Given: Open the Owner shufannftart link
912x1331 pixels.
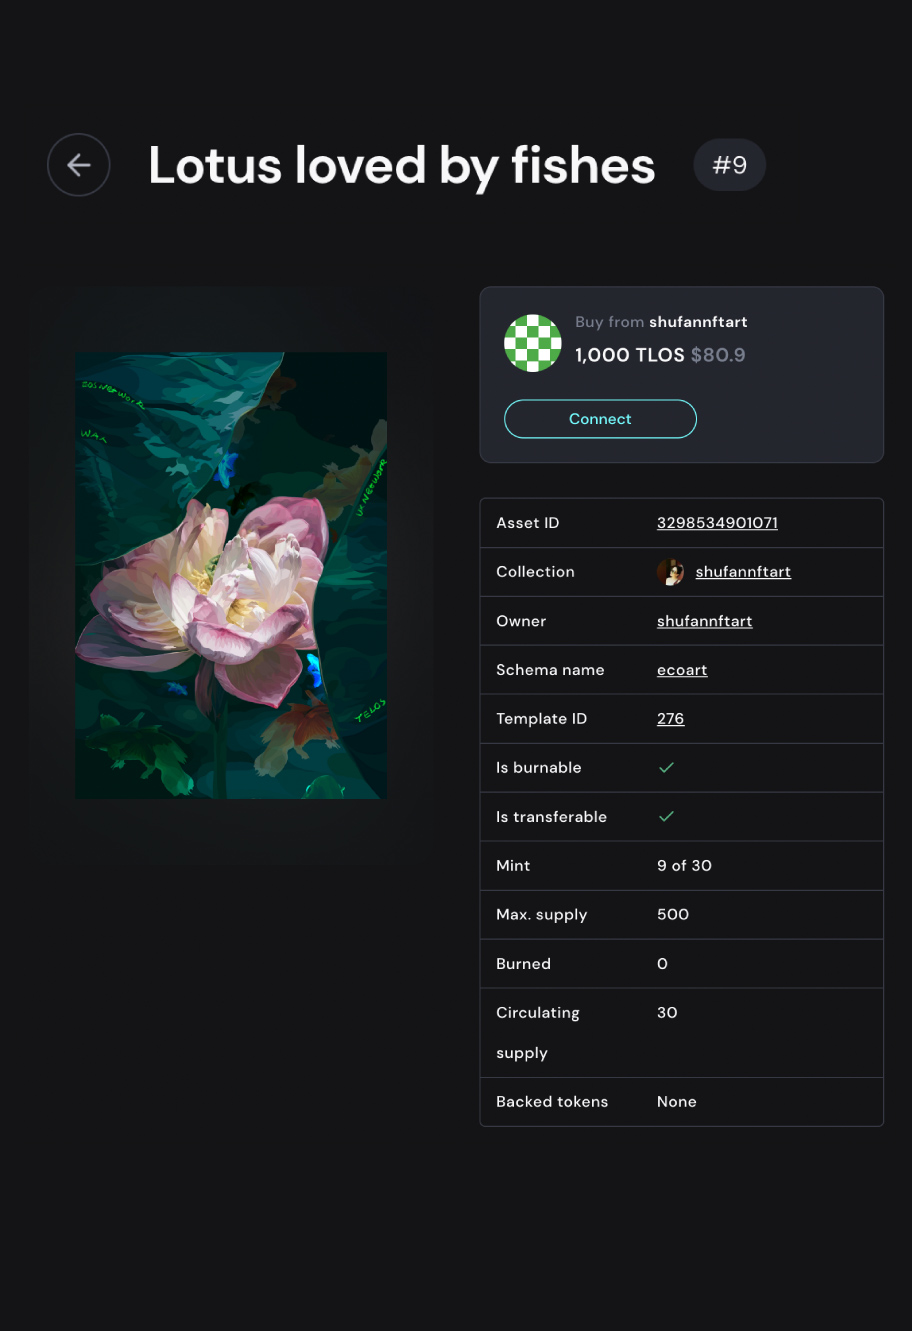Looking at the screenshot, I should (x=704, y=621).
